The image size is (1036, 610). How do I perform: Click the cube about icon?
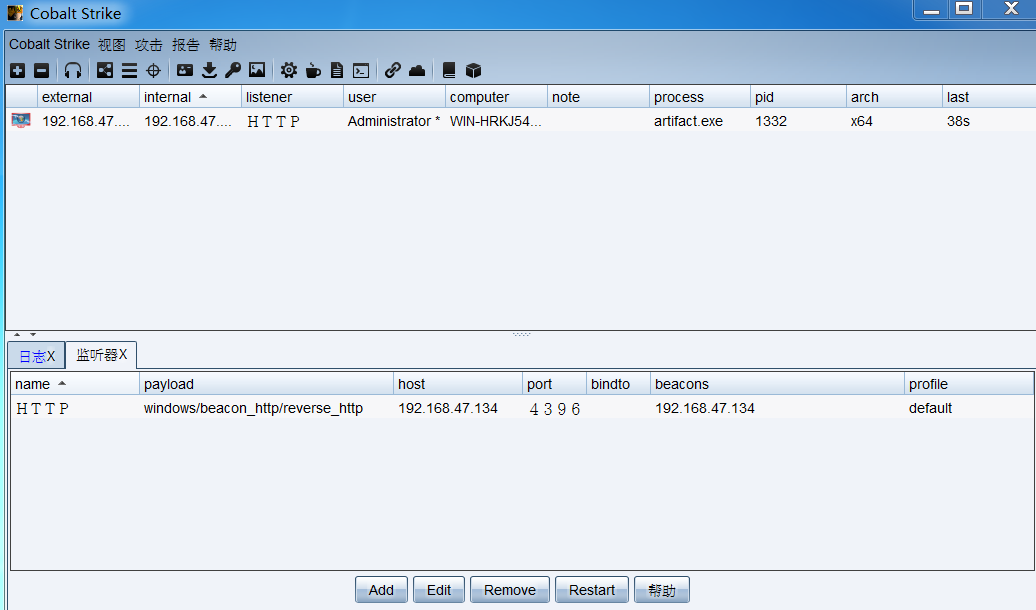pyautogui.click(x=473, y=70)
